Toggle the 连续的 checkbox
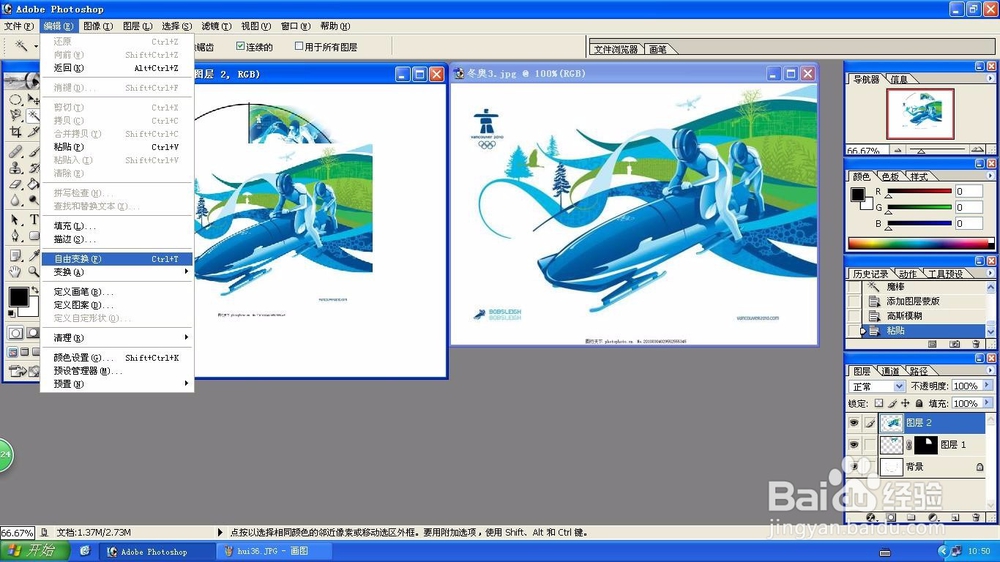The height and width of the screenshot is (562, 1000). click(240, 46)
